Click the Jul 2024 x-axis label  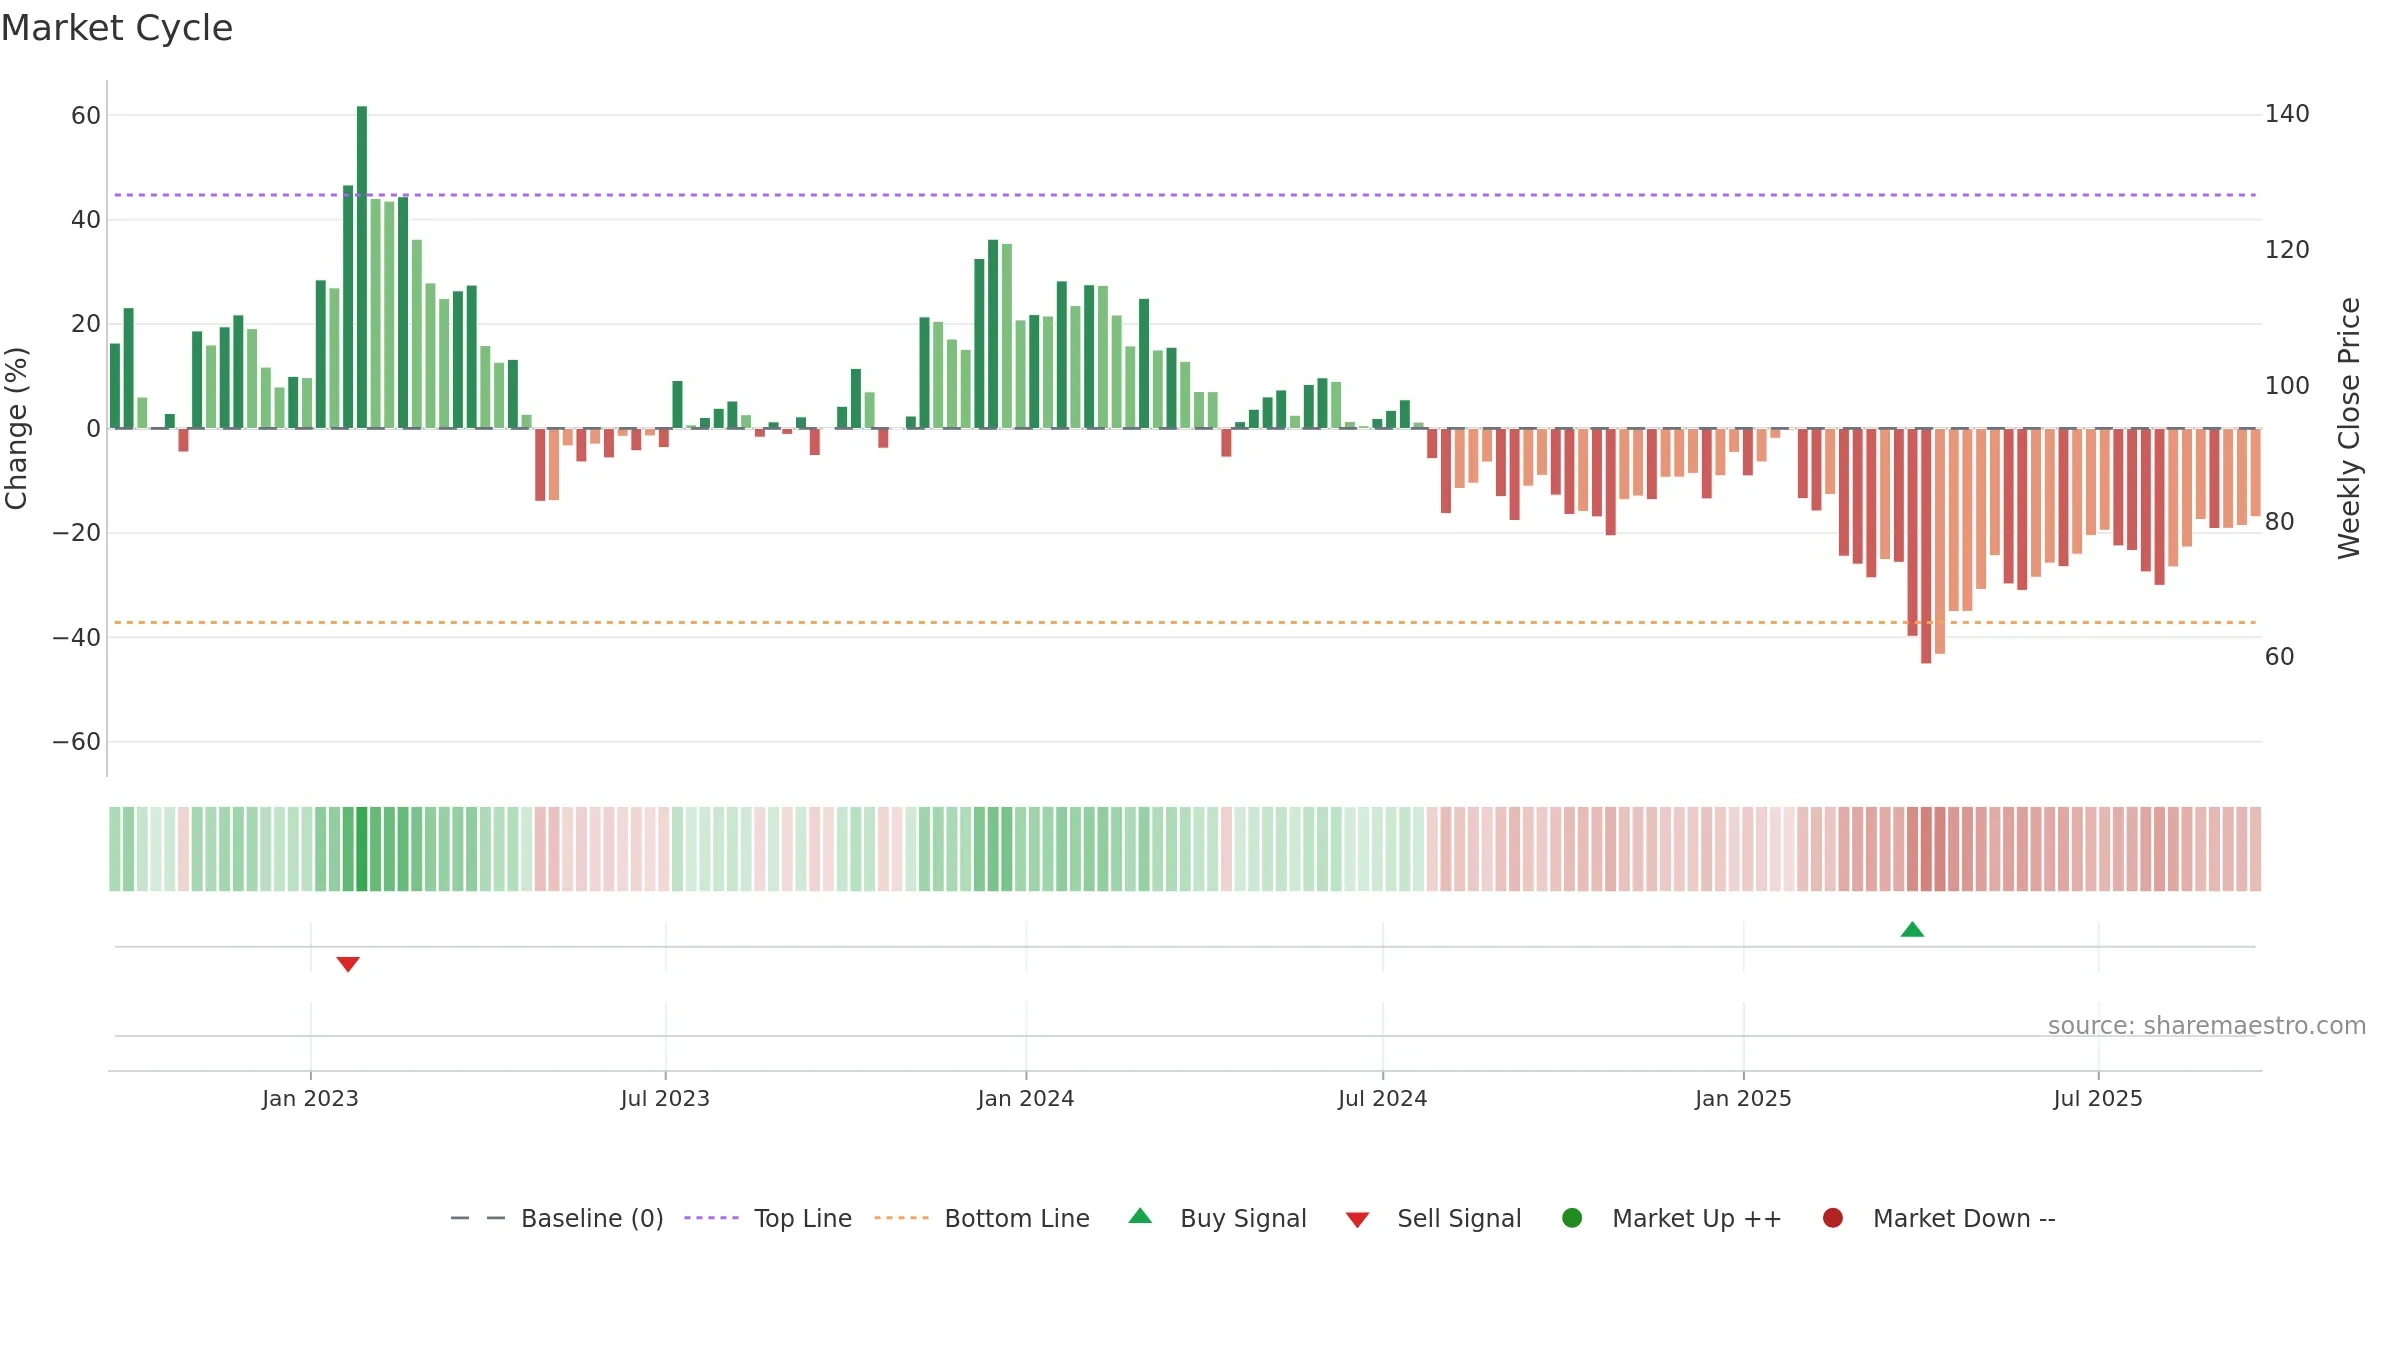[1383, 1098]
